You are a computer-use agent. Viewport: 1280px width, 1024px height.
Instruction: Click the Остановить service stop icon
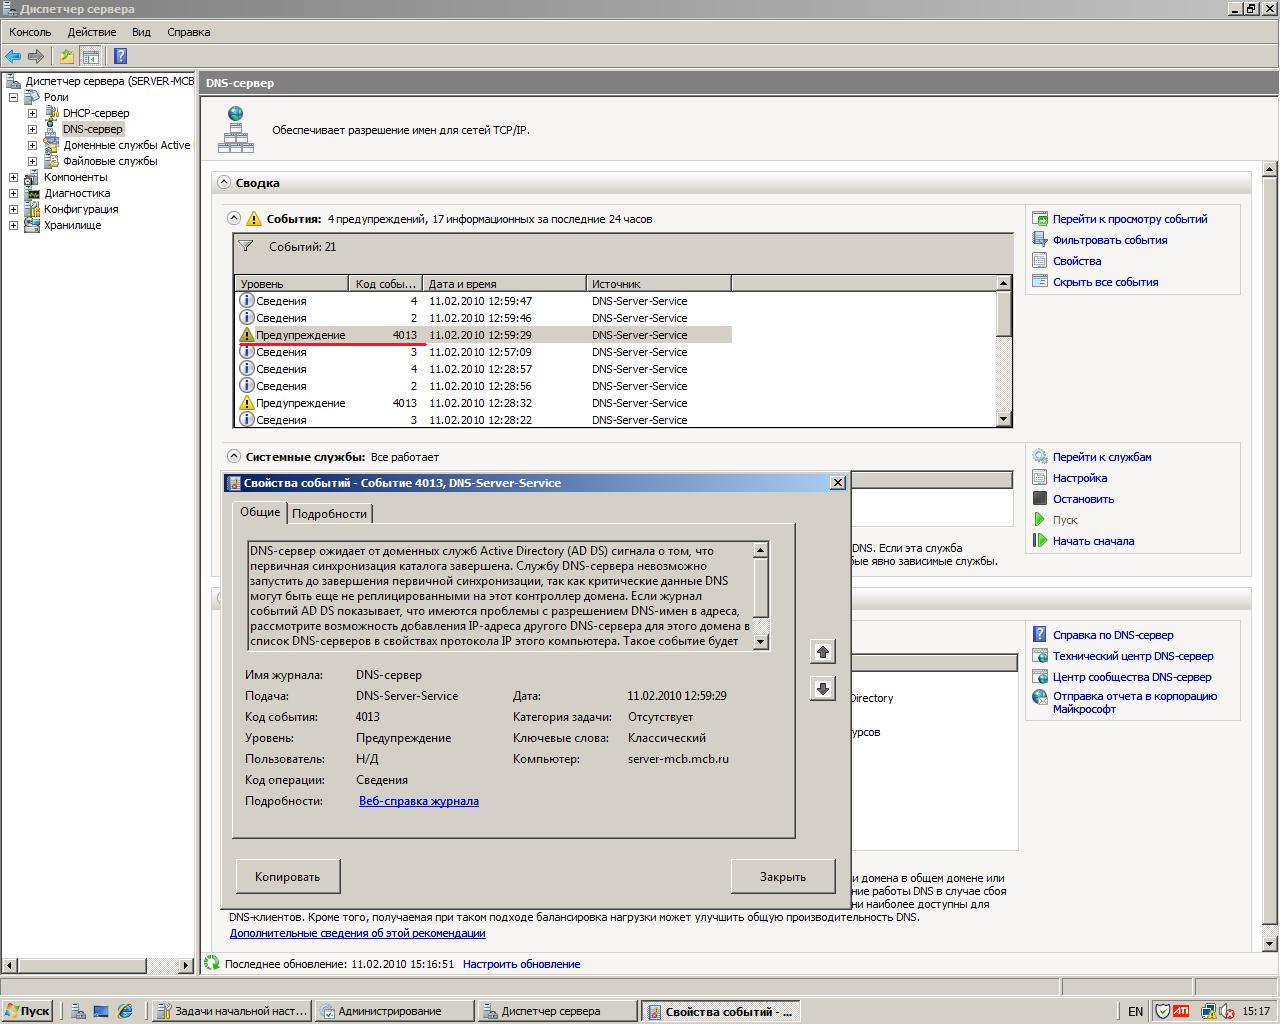(x=1040, y=498)
